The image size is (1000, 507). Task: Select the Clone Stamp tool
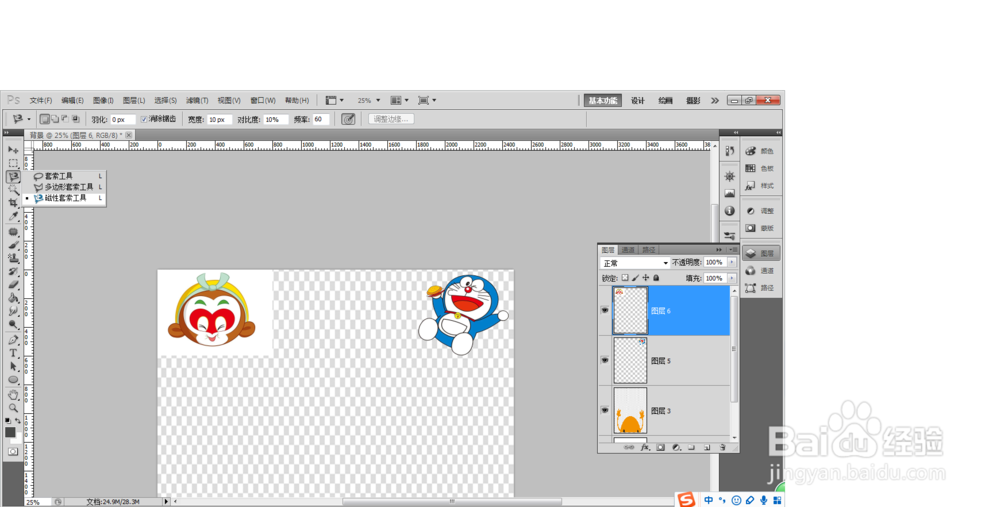click(x=13, y=258)
